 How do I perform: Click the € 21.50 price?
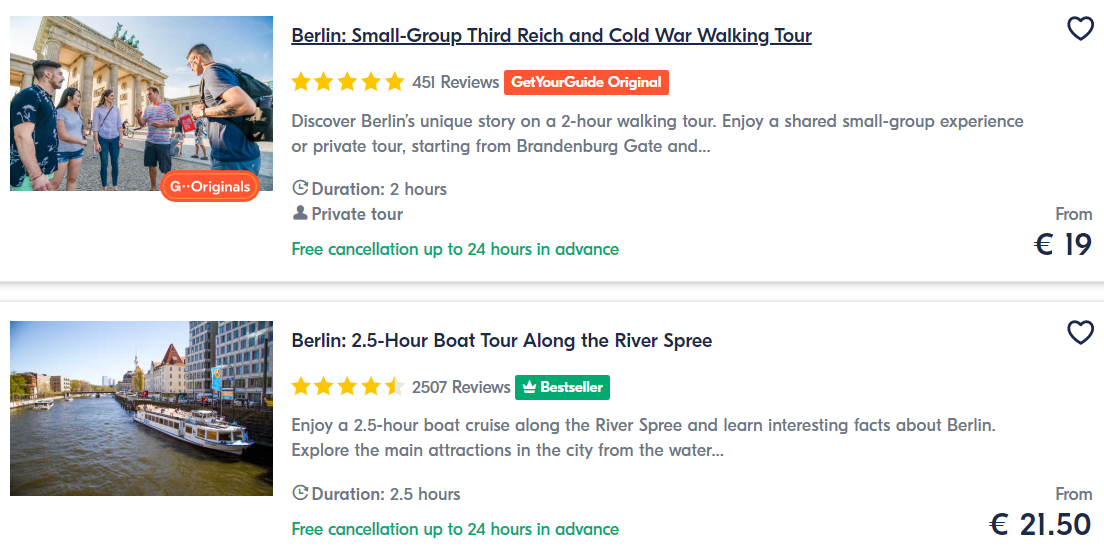pos(1040,524)
